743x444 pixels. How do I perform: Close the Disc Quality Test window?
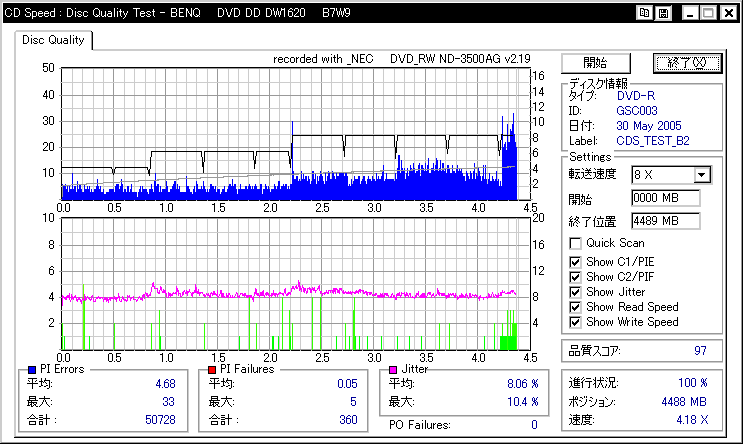coord(729,13)
